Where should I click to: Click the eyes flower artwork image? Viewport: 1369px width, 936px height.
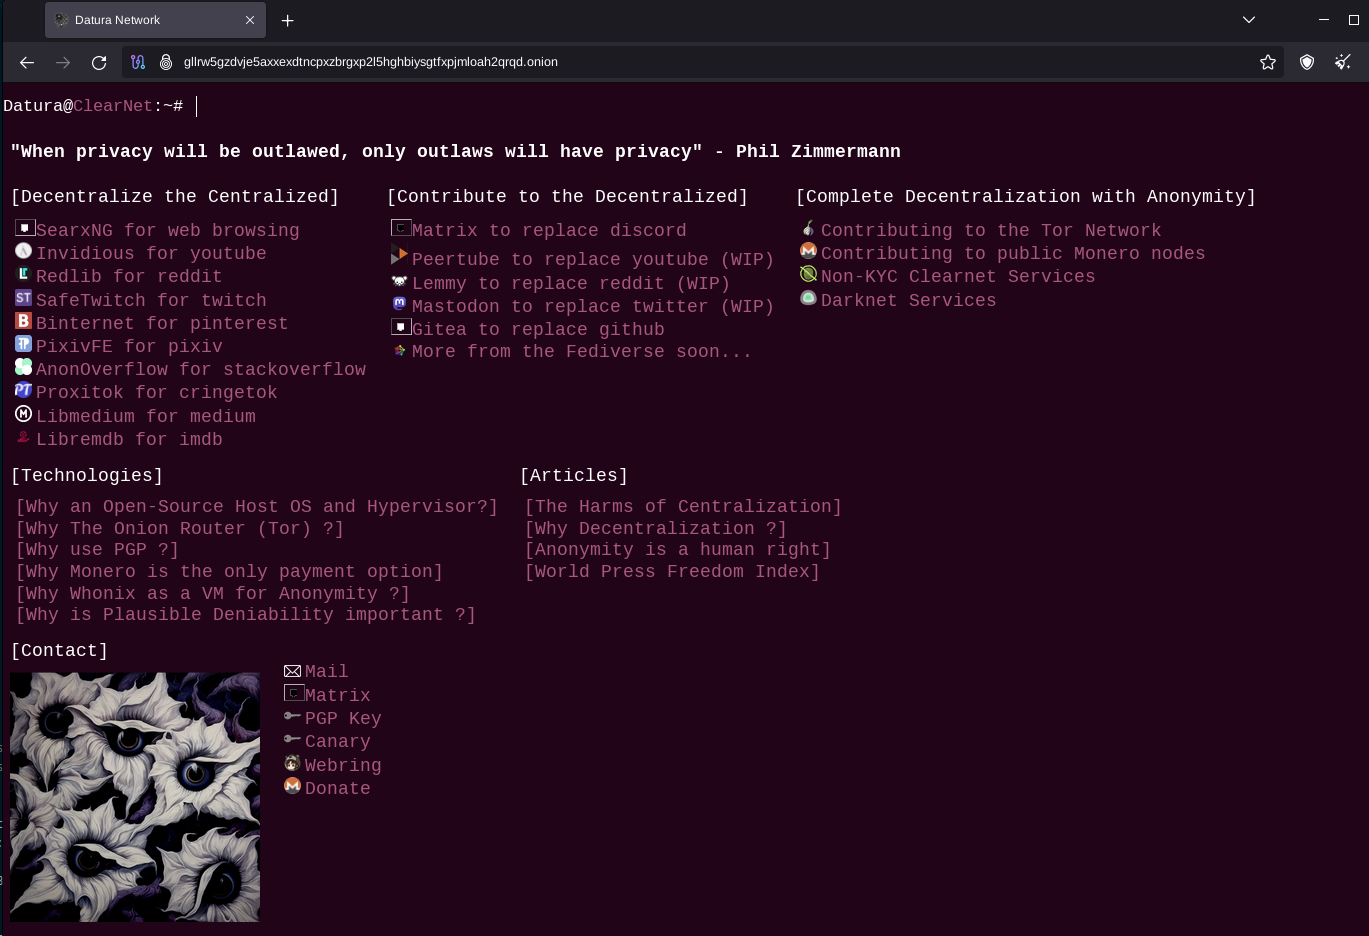coord(135,797)
